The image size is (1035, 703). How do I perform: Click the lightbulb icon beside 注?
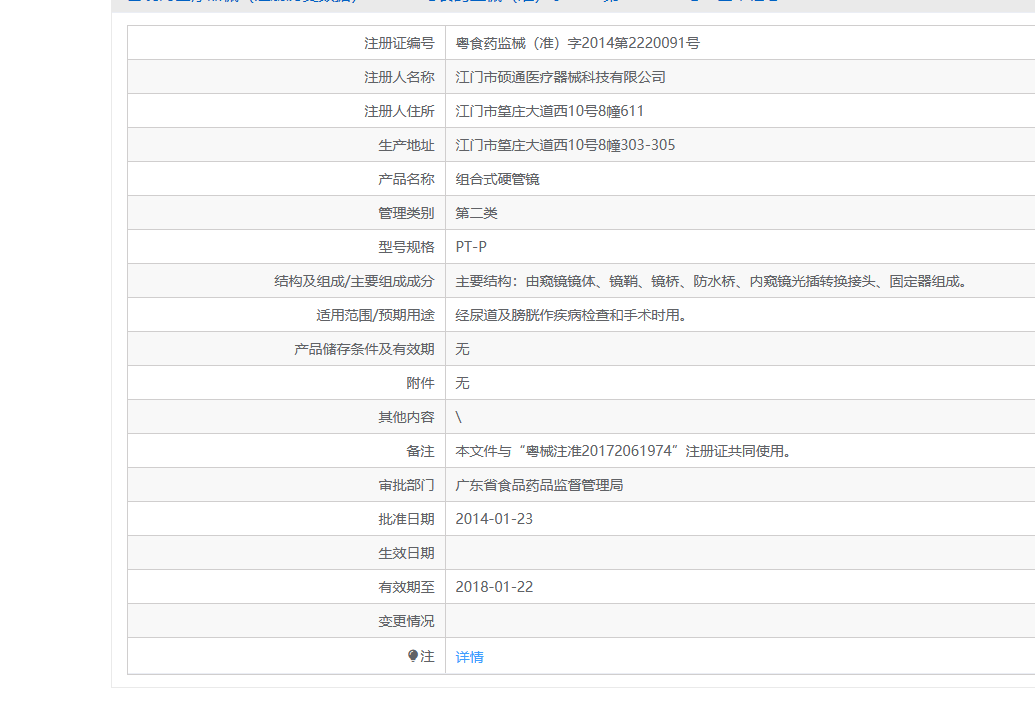pyautogui.click(x=413, y=655)
